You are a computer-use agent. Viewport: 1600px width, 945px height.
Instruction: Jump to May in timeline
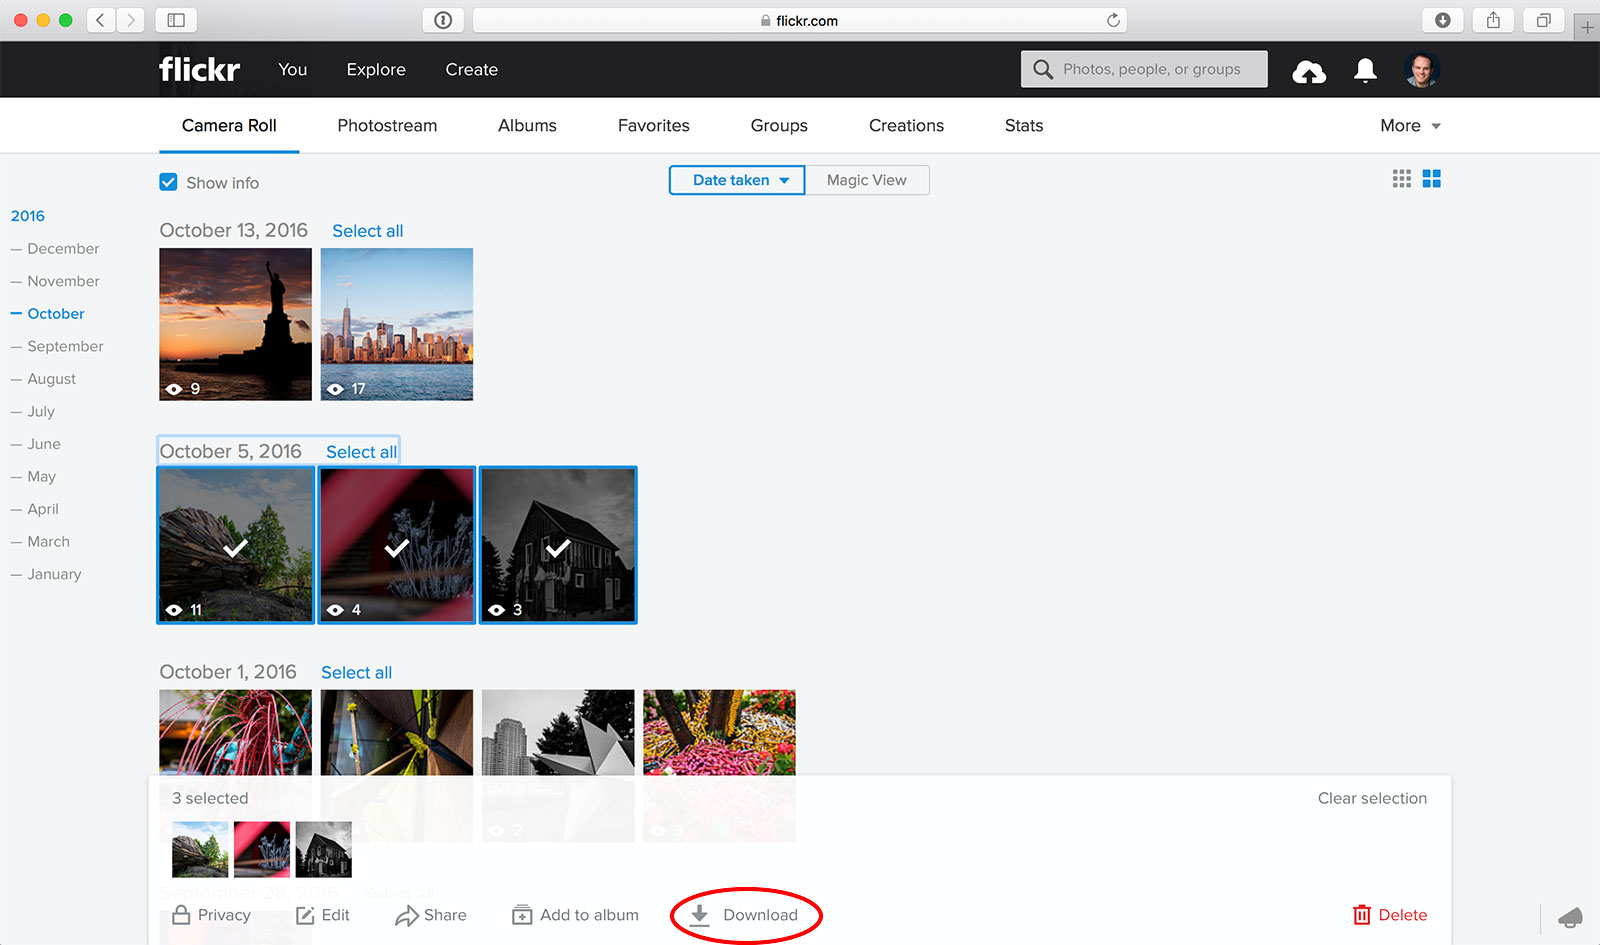(41, 476)
